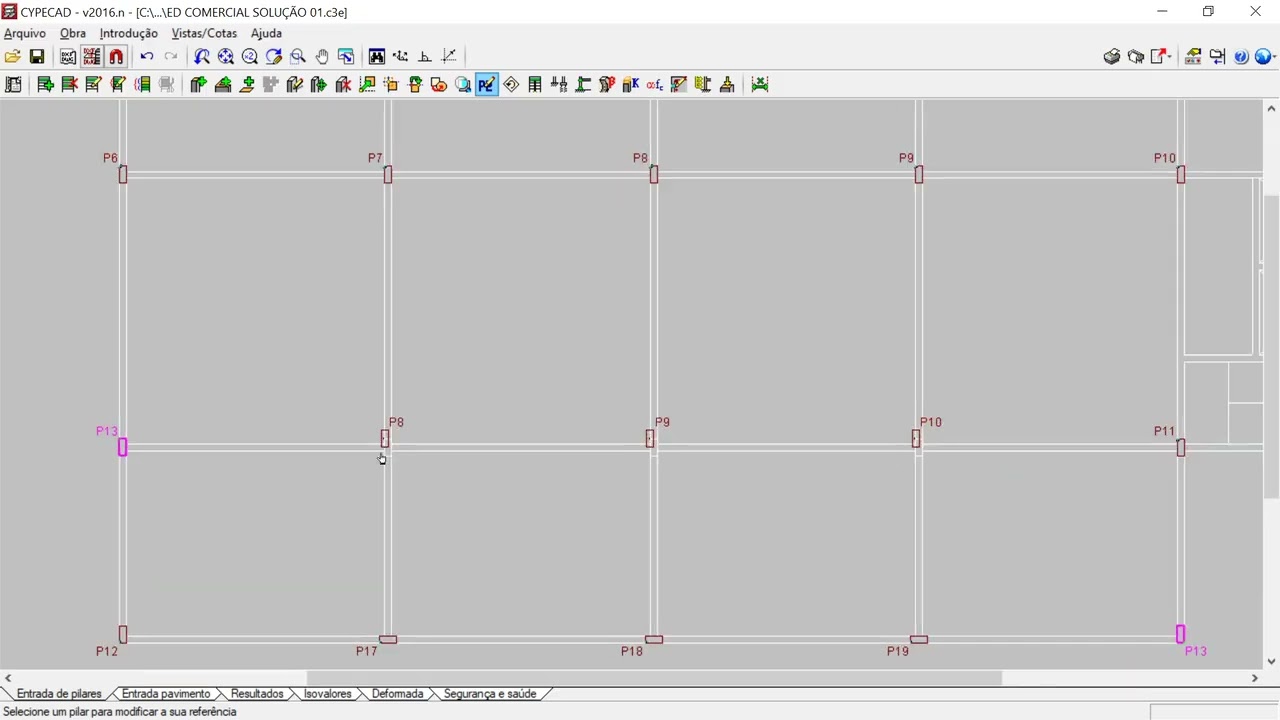
Task: Open the export icon's dropdown arrow
Action: point(1169,57)
